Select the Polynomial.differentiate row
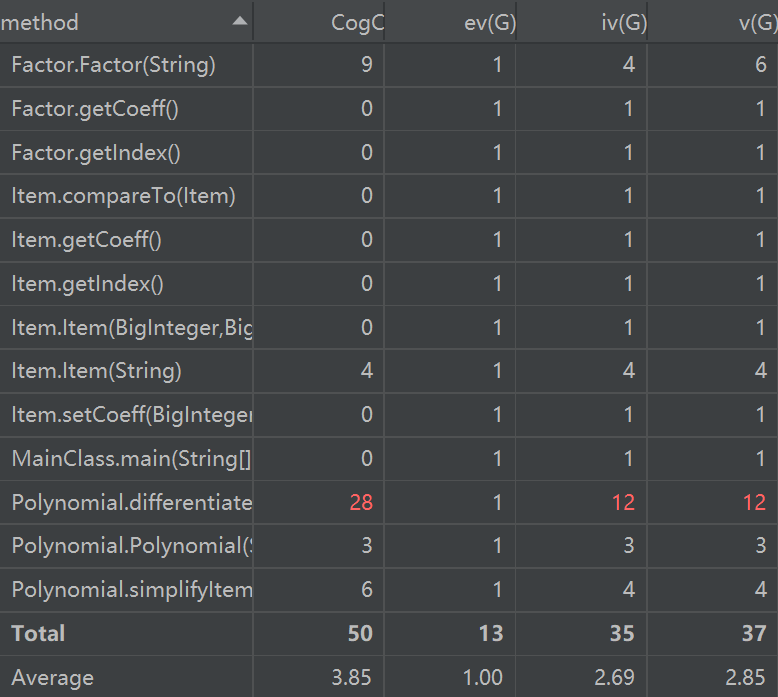 tap(389, 502)
